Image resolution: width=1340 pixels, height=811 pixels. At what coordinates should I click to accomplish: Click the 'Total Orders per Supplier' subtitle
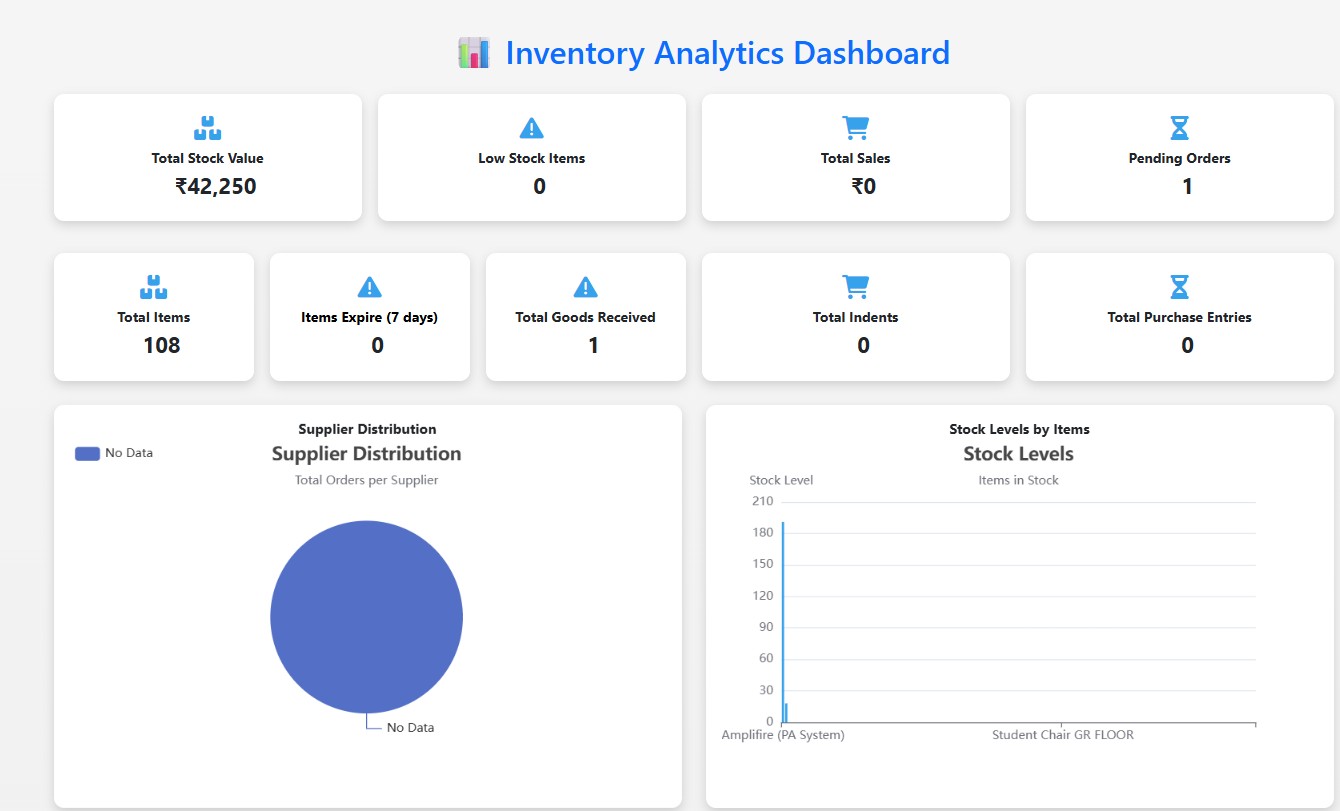[367, 480]
